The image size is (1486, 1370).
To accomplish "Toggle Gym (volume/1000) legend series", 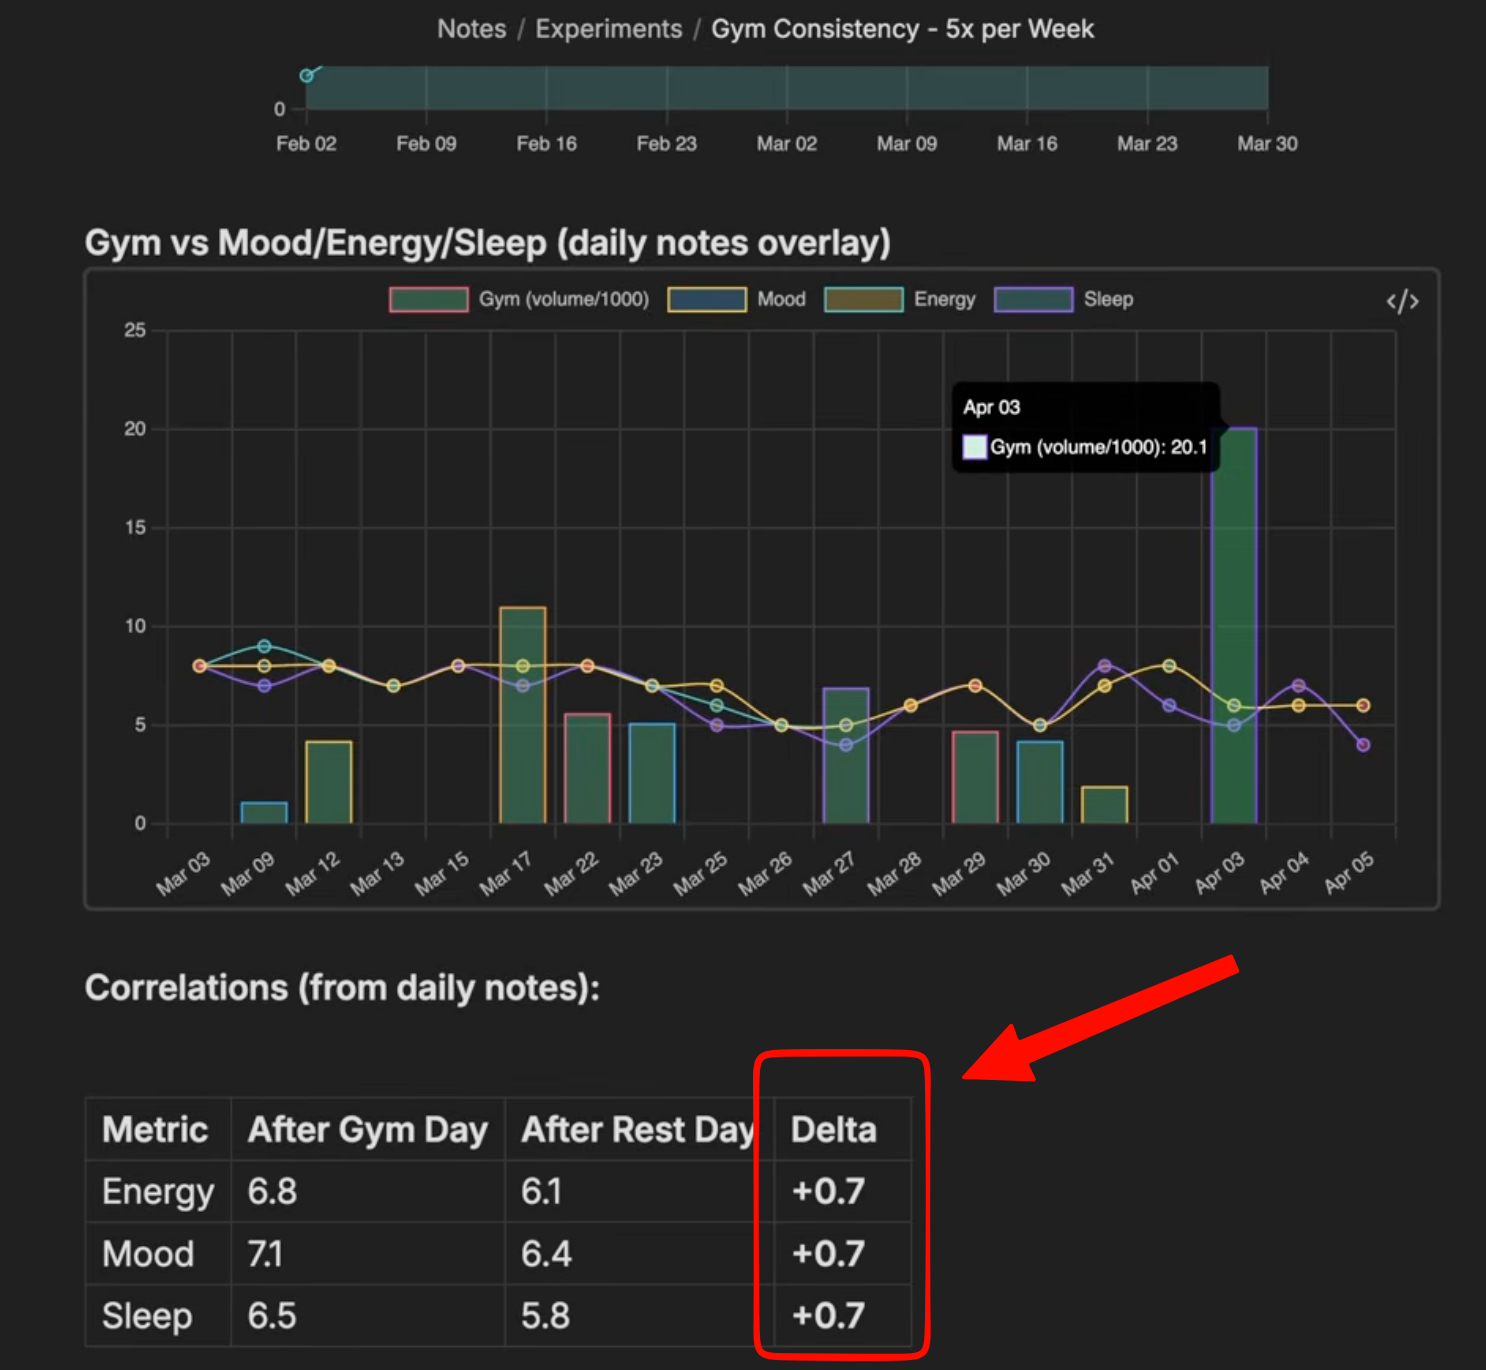I will pyautogui.click(x=520, y=299).
